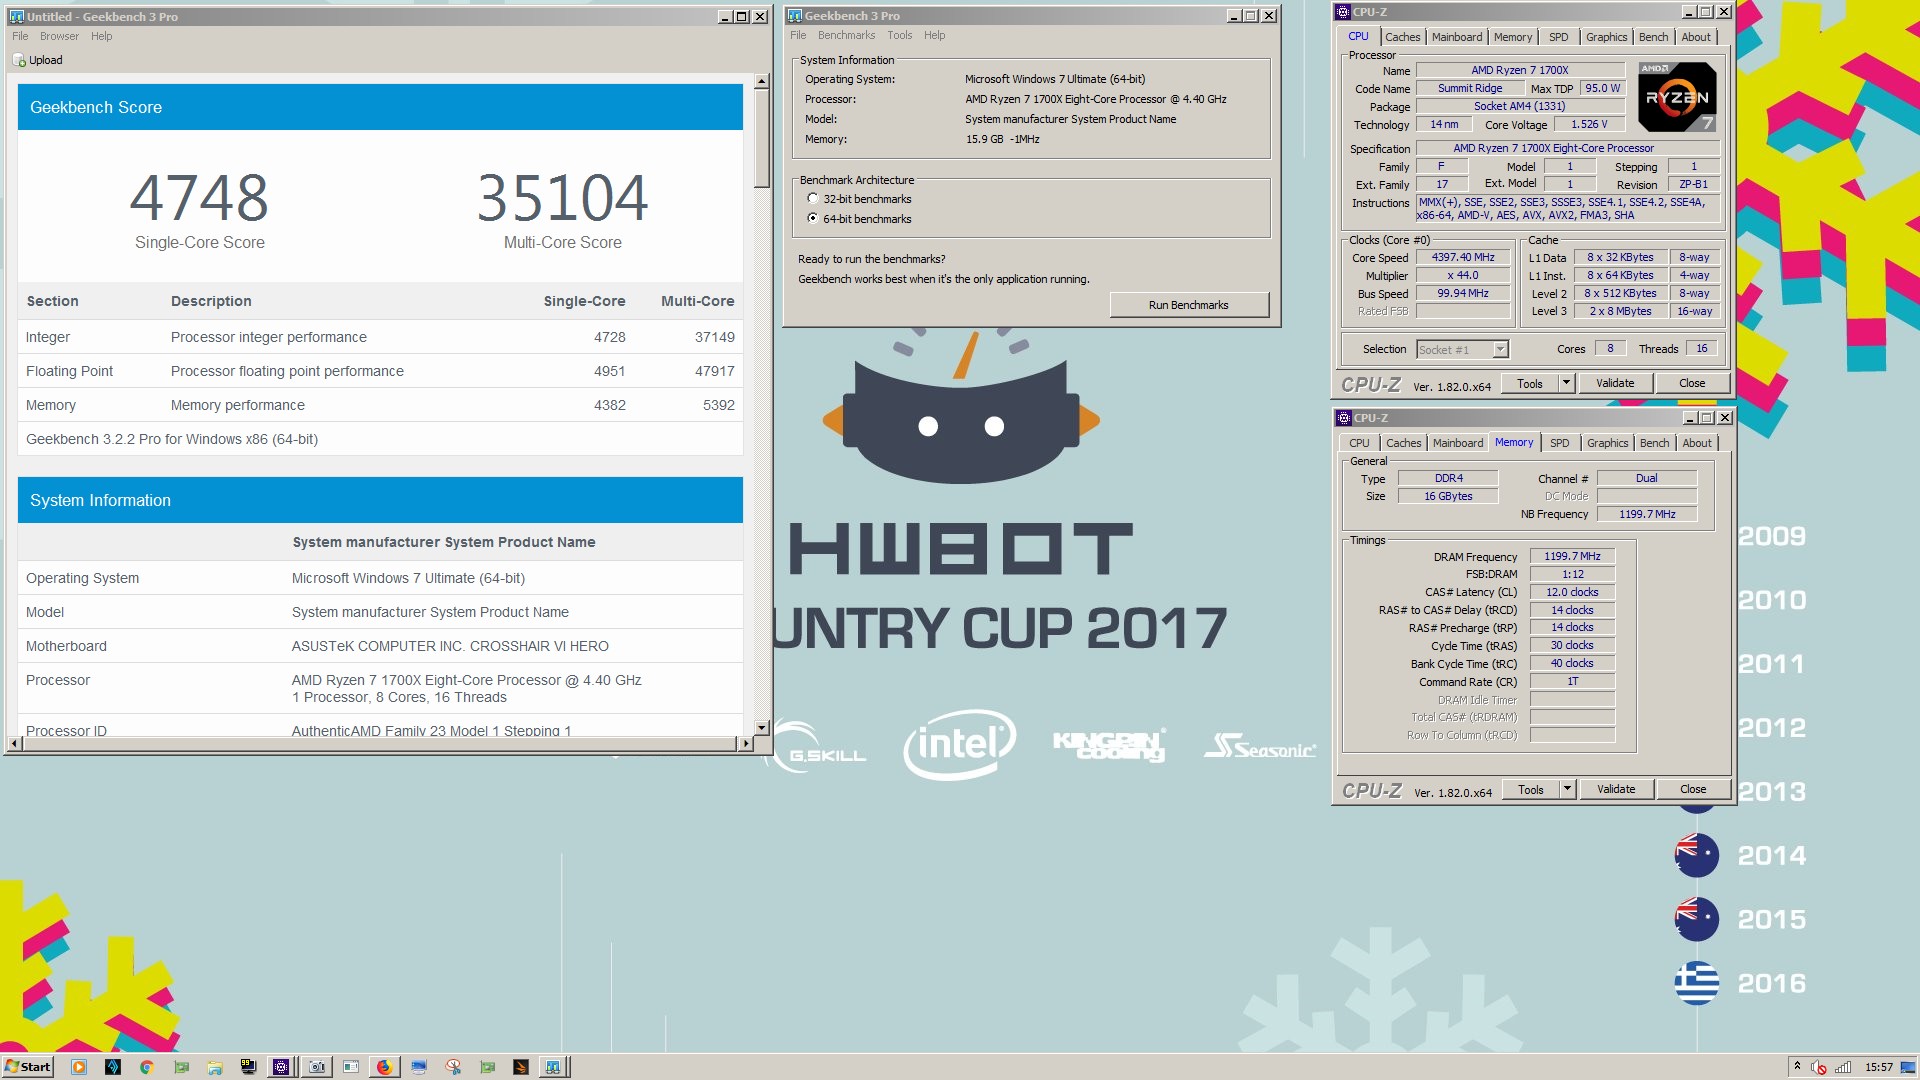Open File menu in Geekbench results window
Image resolution: width=1920 pixels, height=1080 pixels.
[20, 36]
